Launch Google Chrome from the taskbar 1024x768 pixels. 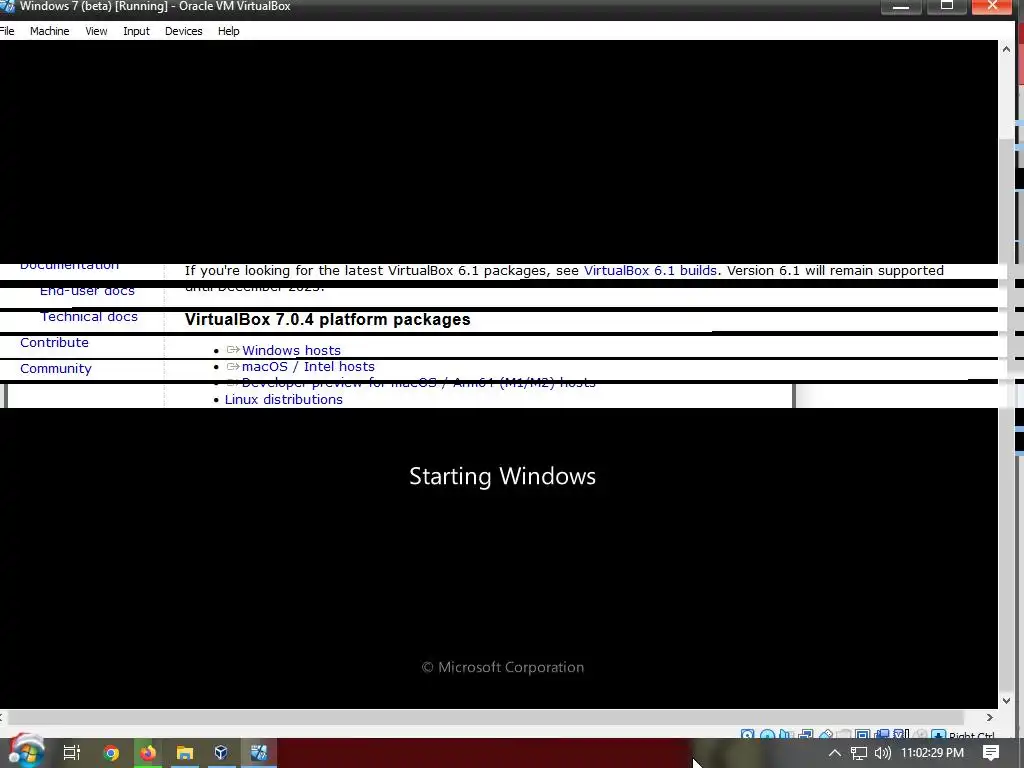tap(111, 752)
